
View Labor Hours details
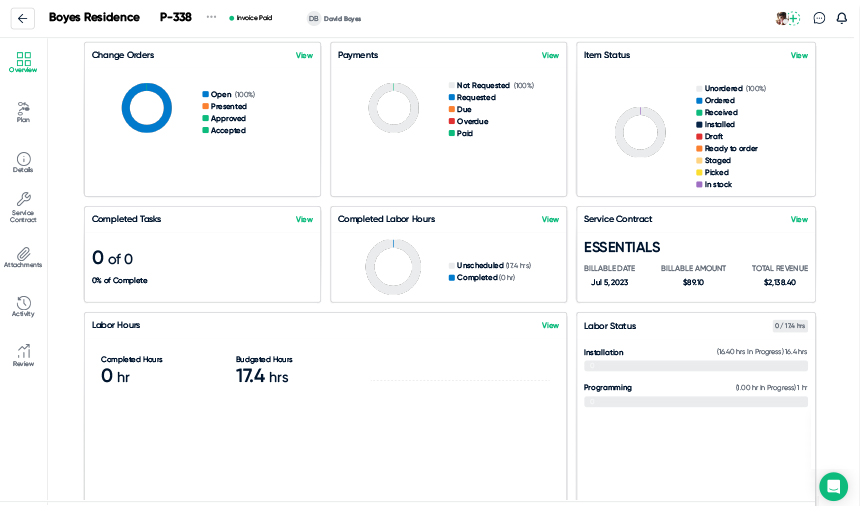[550, 325]
